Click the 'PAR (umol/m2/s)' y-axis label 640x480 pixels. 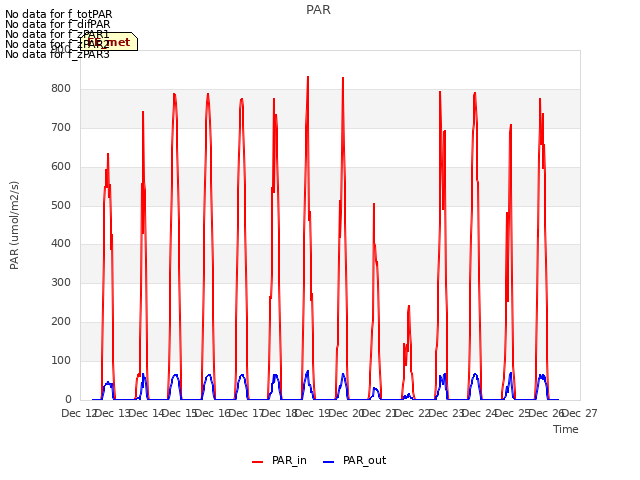pyautogui.click(x=14, y=225)
